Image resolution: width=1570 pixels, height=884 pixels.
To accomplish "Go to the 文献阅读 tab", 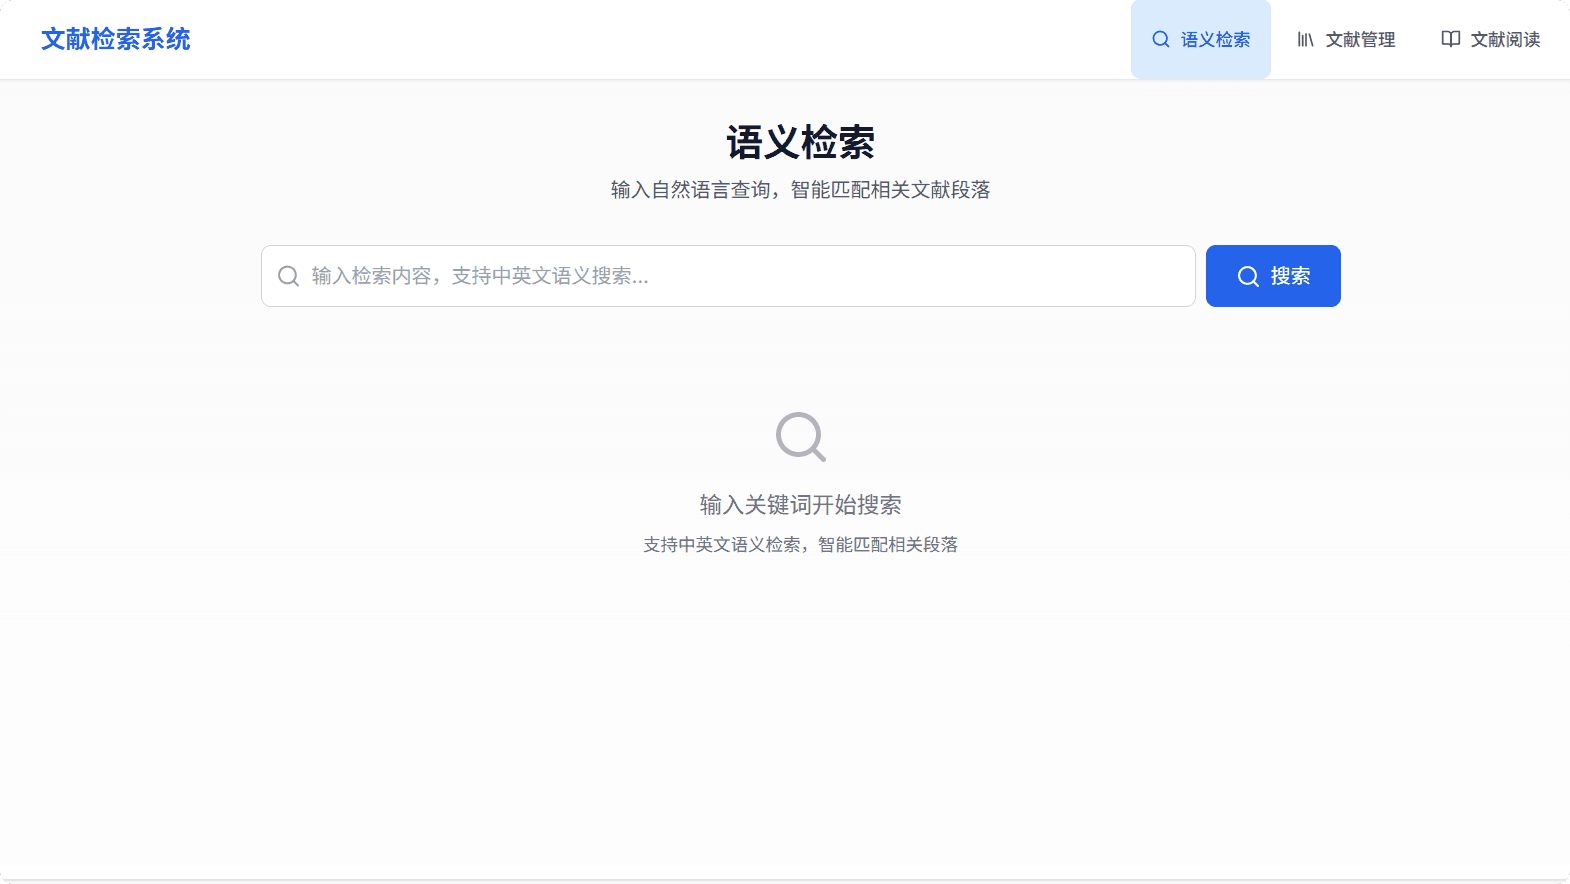I will click(x=1490, y=39).
